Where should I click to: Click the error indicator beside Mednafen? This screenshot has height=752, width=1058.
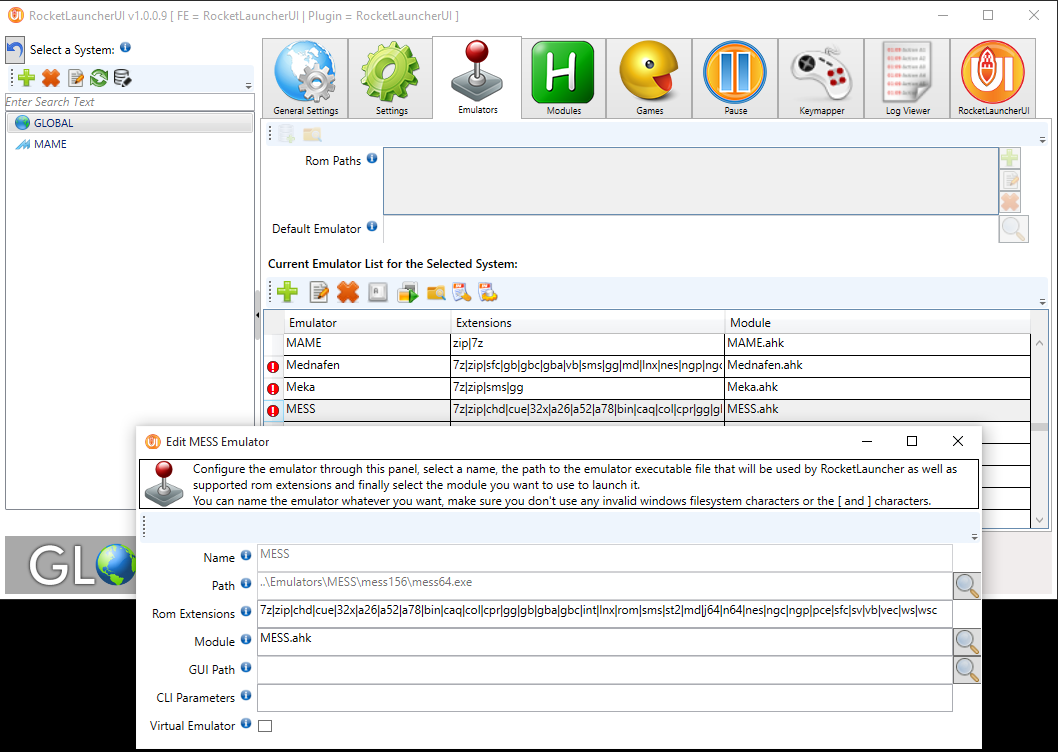pyautogui.click(x=272, y=366)
